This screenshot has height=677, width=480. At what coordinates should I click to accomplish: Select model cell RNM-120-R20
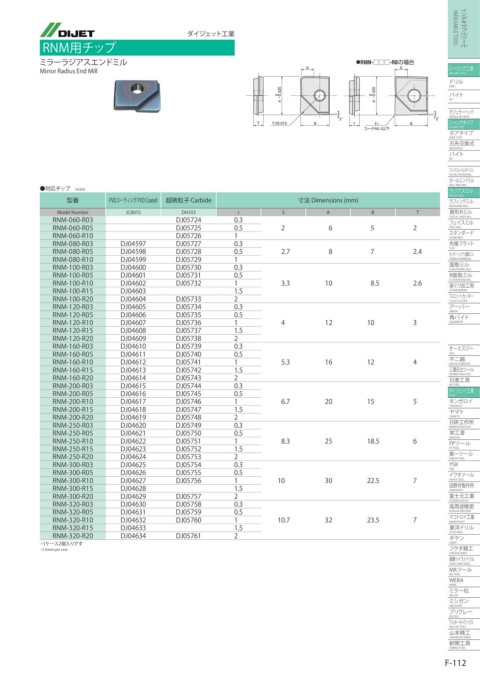tap(73, 338)
